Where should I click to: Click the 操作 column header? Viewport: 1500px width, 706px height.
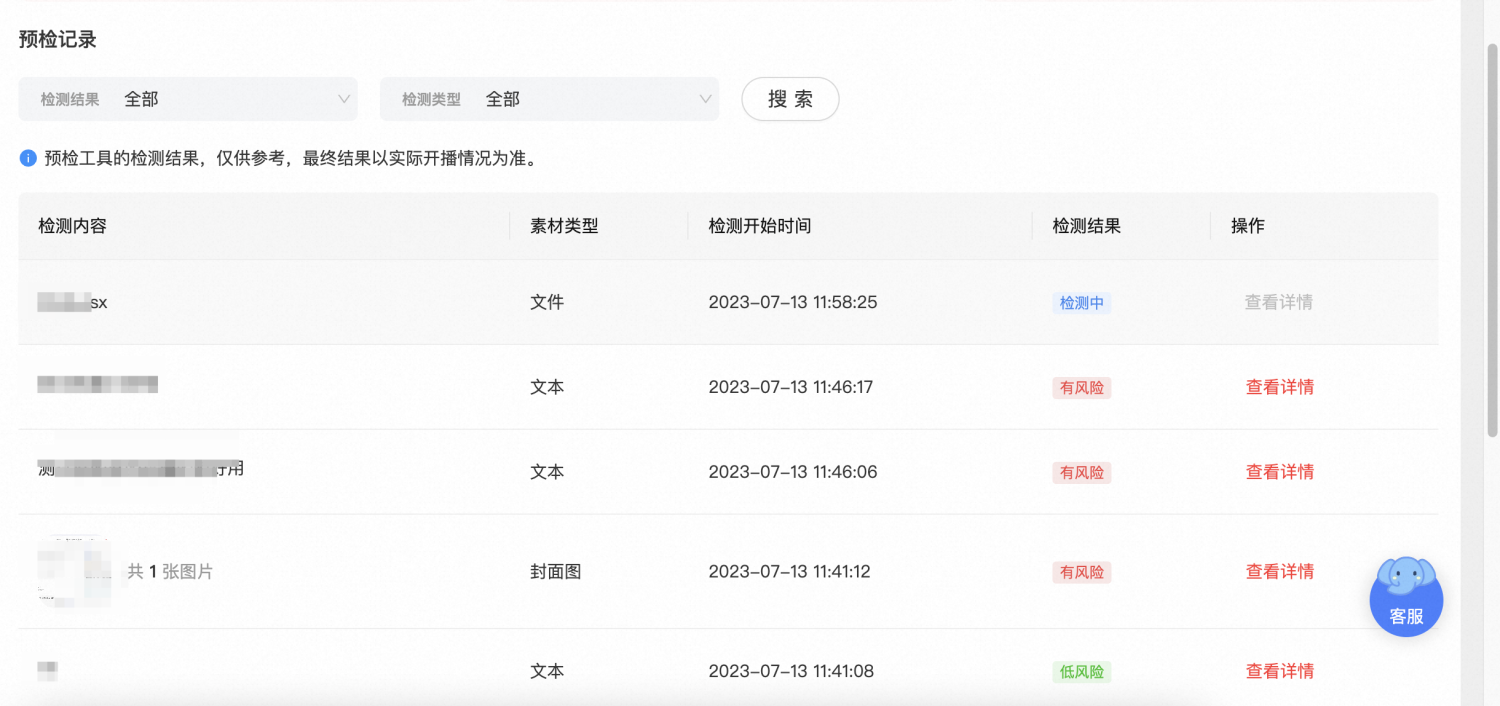[x=1248, y=226]
